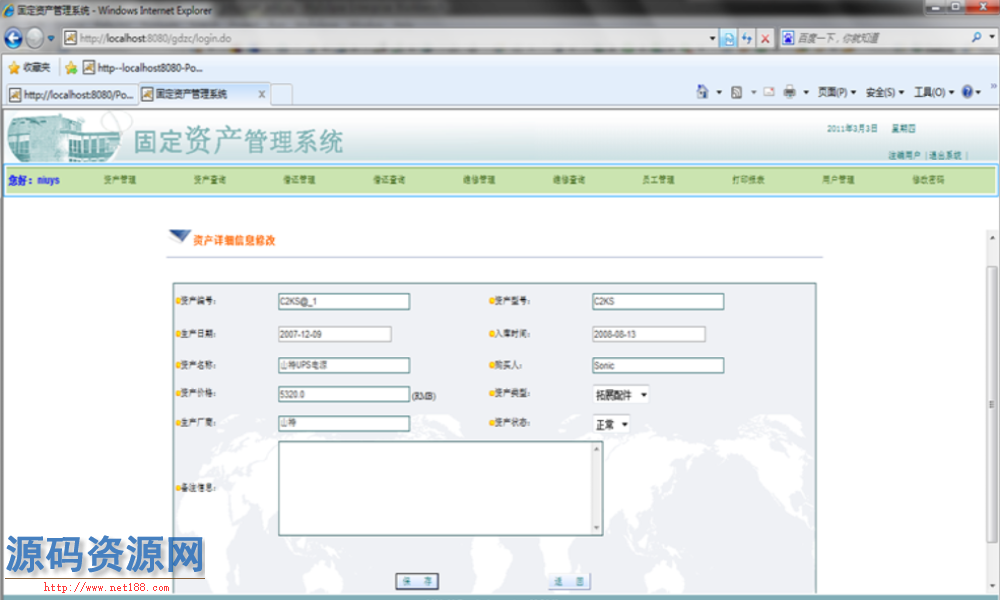
Task: Open the 维修管理 navigation item
Action: coord(479,180)
